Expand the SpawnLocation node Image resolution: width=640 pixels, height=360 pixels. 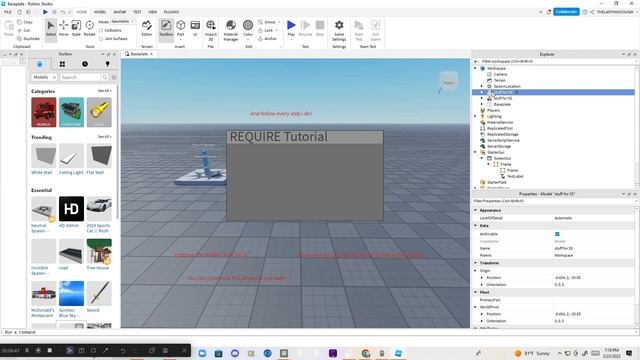[x=482, y=86]
